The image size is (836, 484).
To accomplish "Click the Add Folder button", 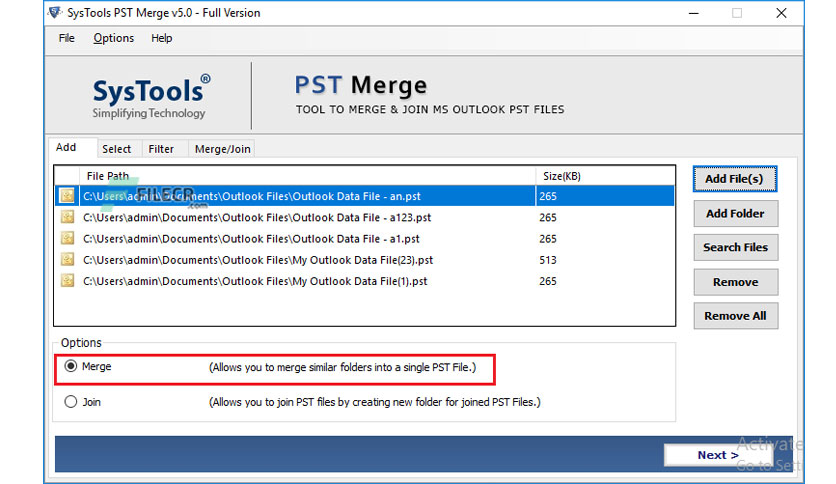I will [735, 214].
